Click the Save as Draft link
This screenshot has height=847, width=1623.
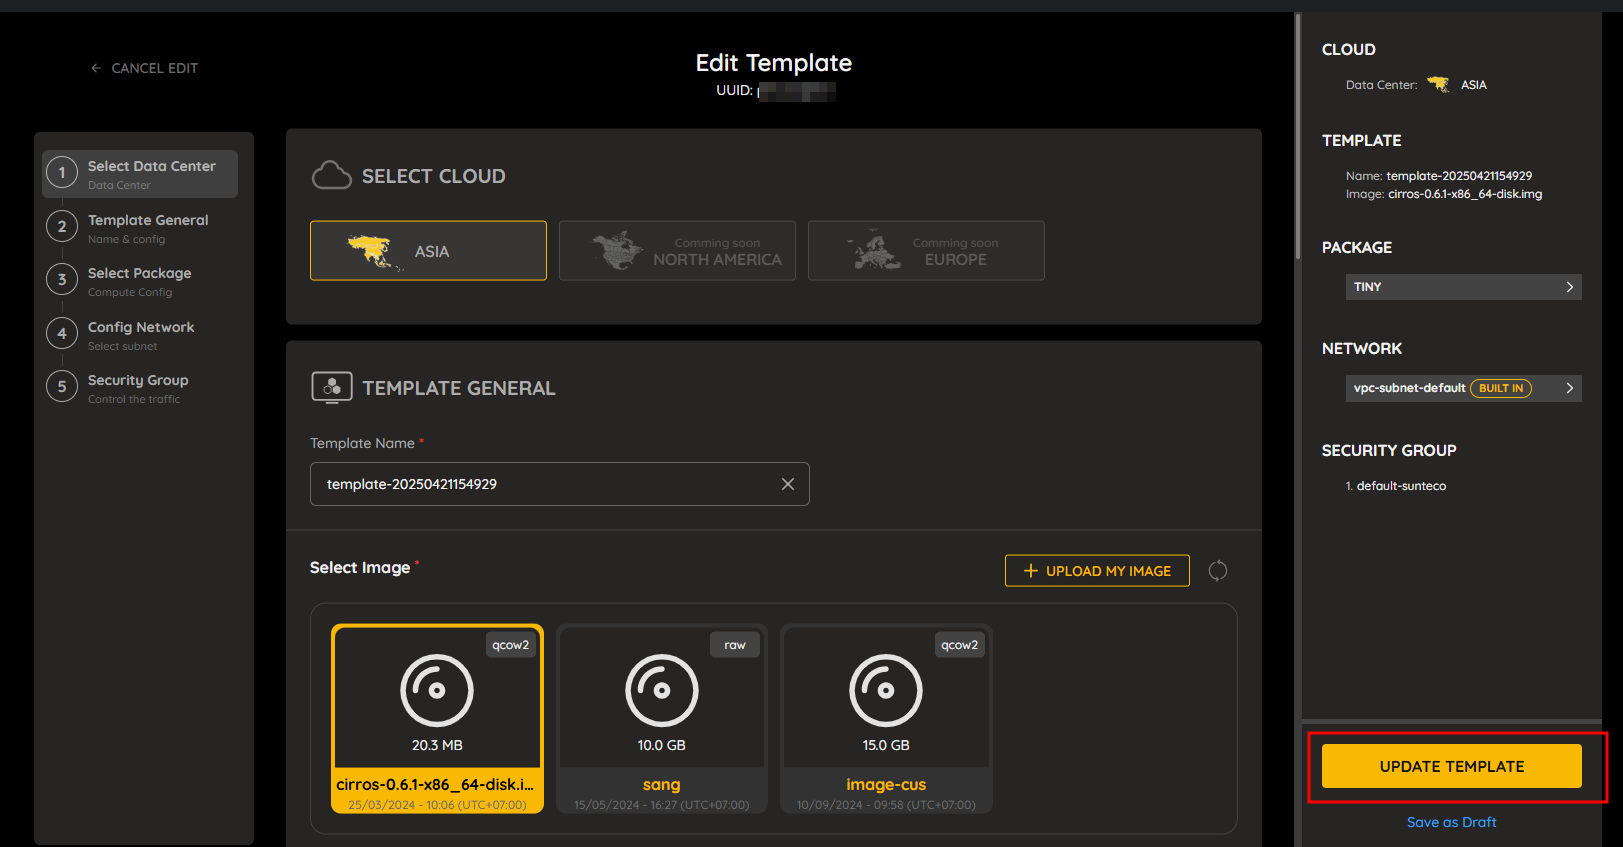[x=1452, y=822]
